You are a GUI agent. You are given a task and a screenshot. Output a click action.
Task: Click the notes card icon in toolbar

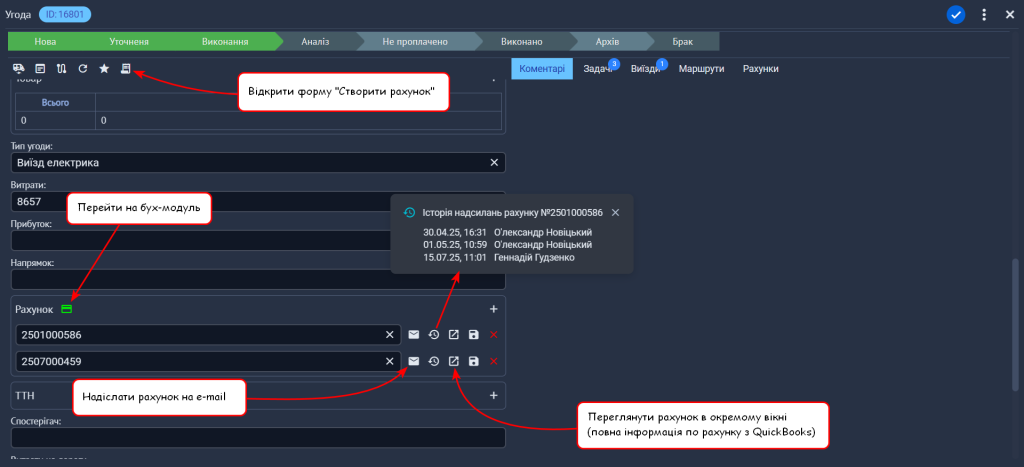40,69
